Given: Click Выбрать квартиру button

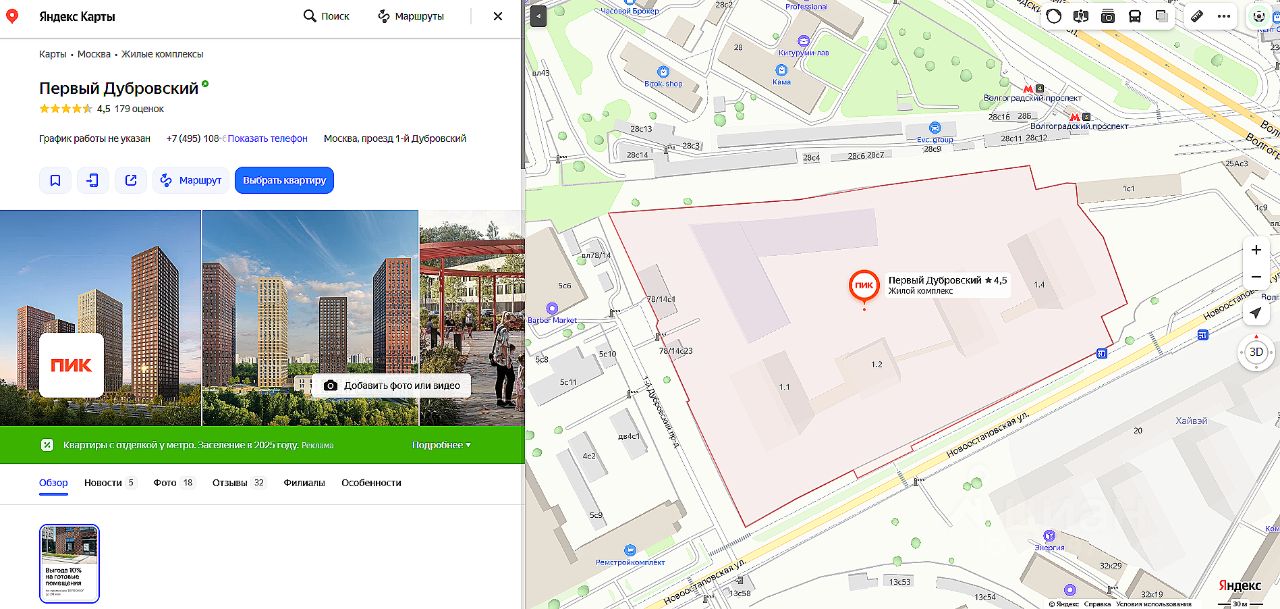Looking at the screenshot, I should pyautogui.click(x=284, y=181).
